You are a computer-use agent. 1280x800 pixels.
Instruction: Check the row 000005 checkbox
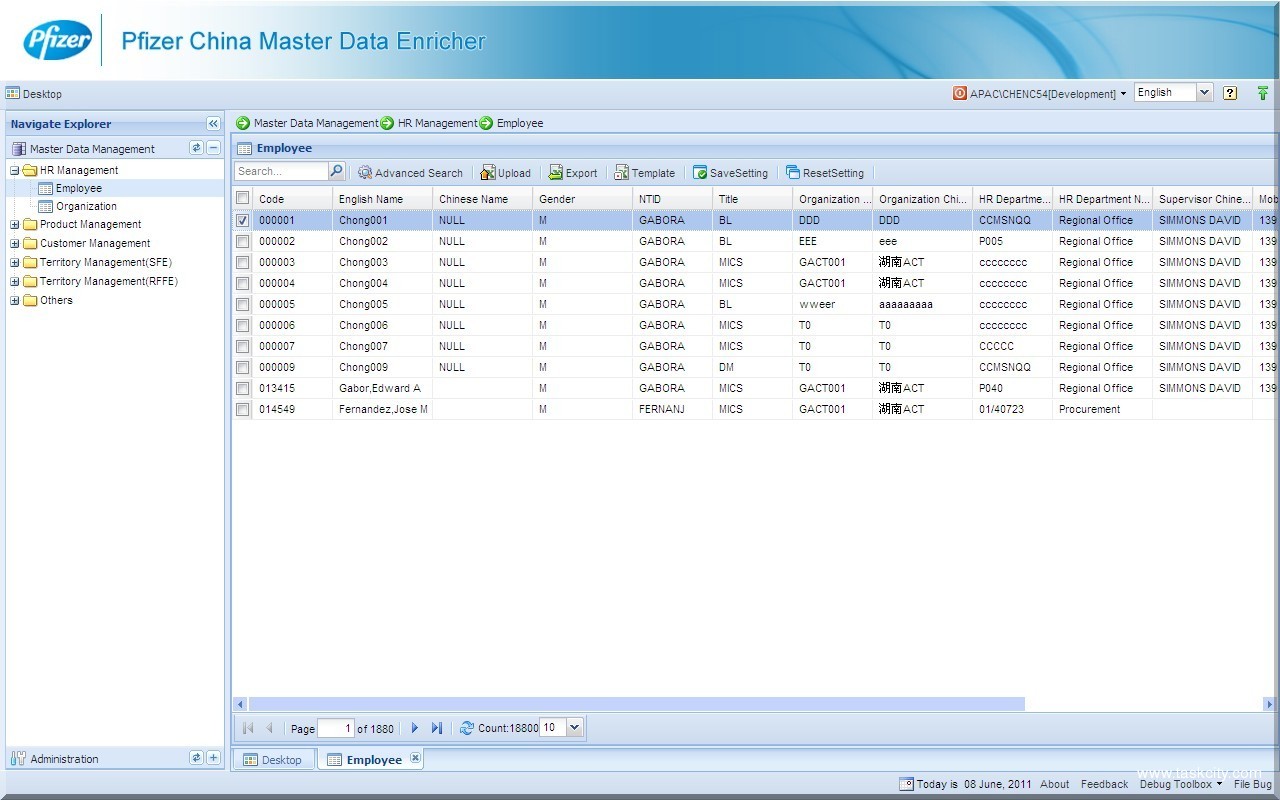(x=242, y=304)
